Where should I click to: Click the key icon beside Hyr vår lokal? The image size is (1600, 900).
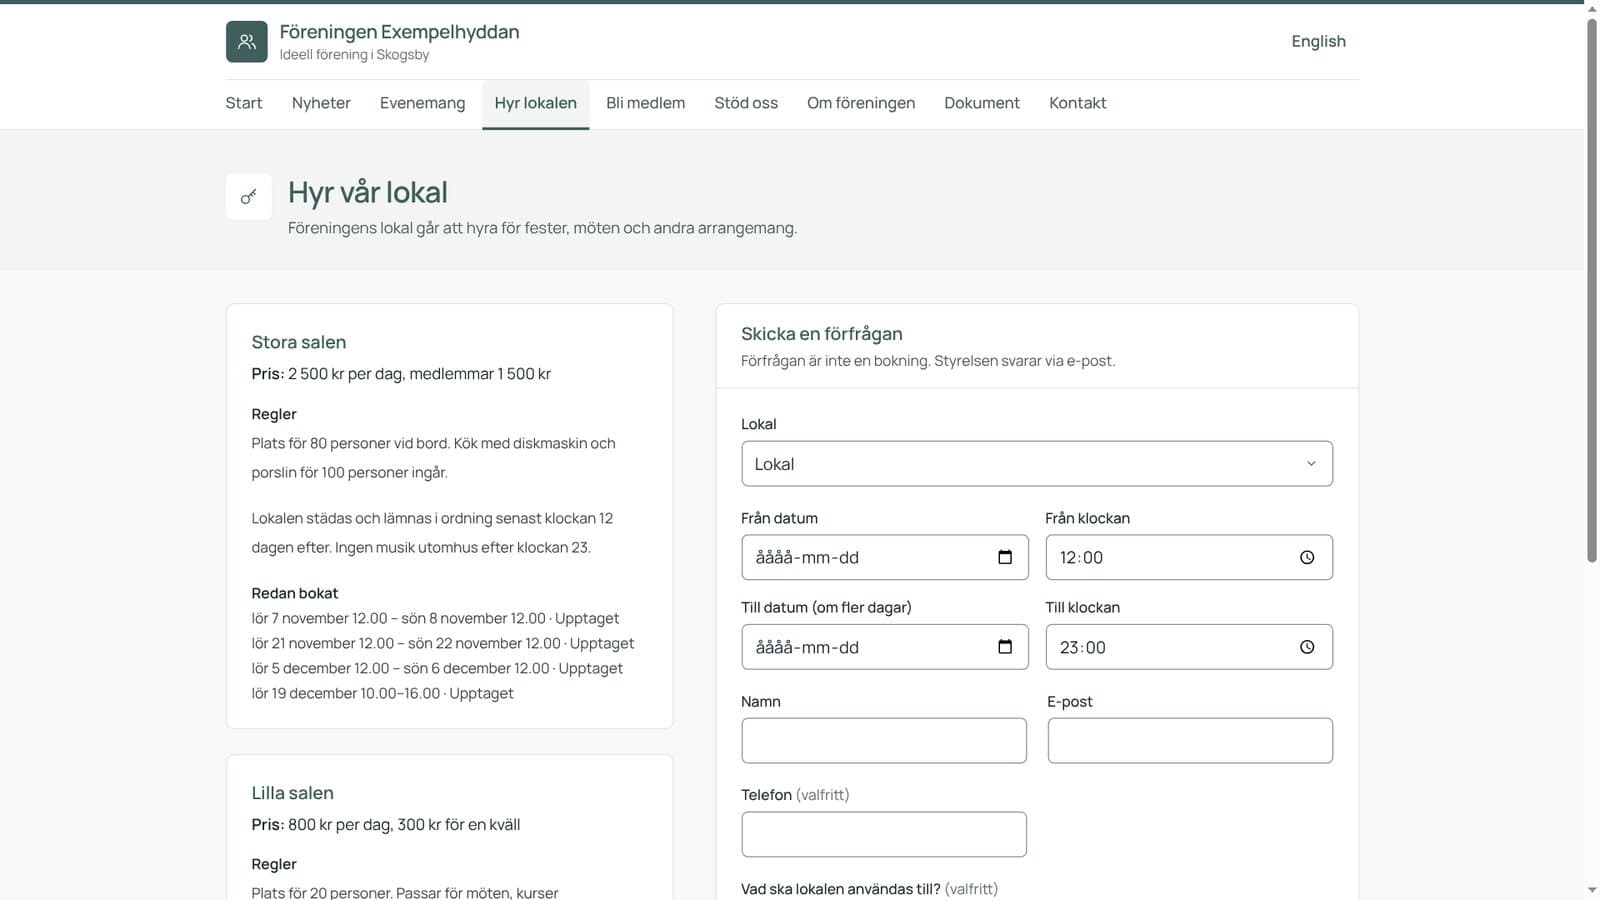click(x=249, y=197)
